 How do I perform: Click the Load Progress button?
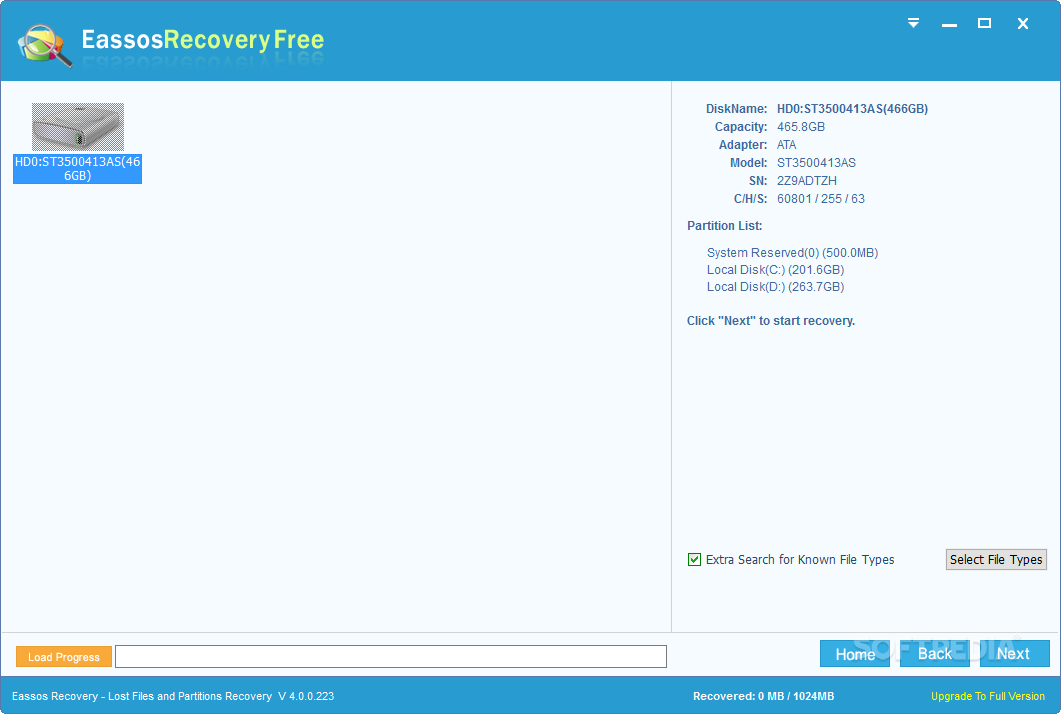(x=64, y=656)
